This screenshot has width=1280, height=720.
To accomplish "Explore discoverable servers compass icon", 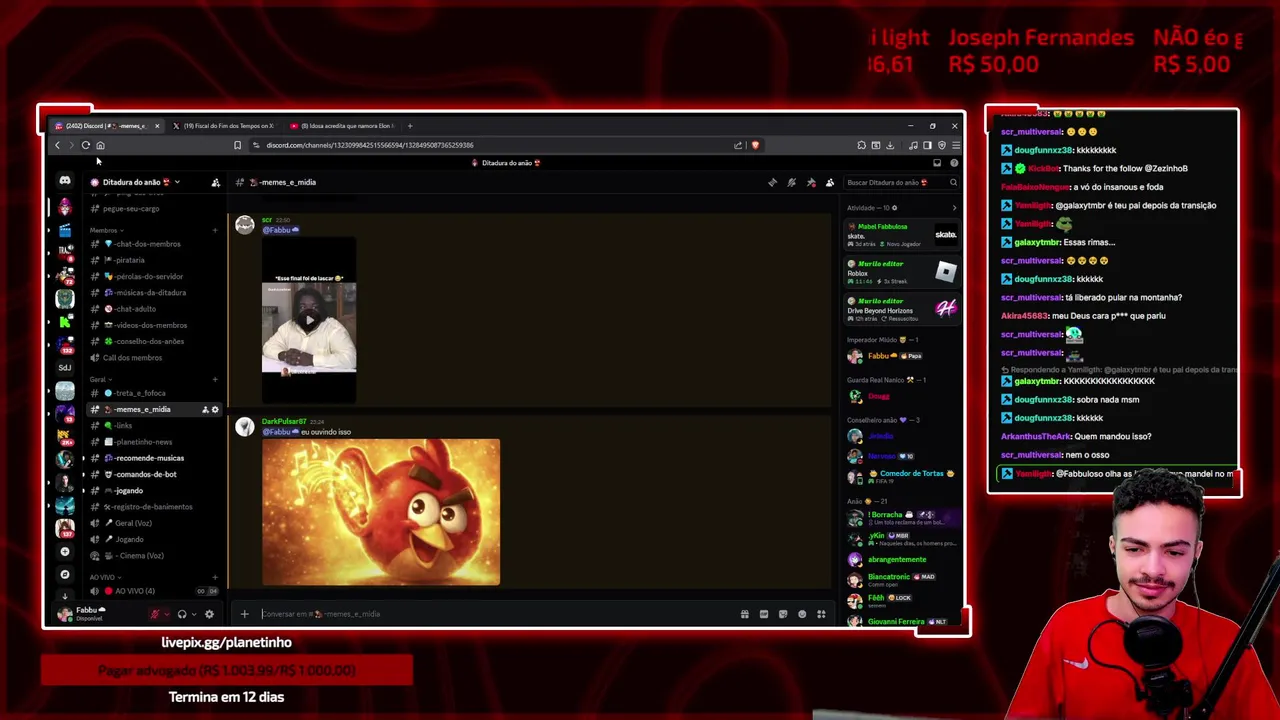I will click(x=65, y=574).
